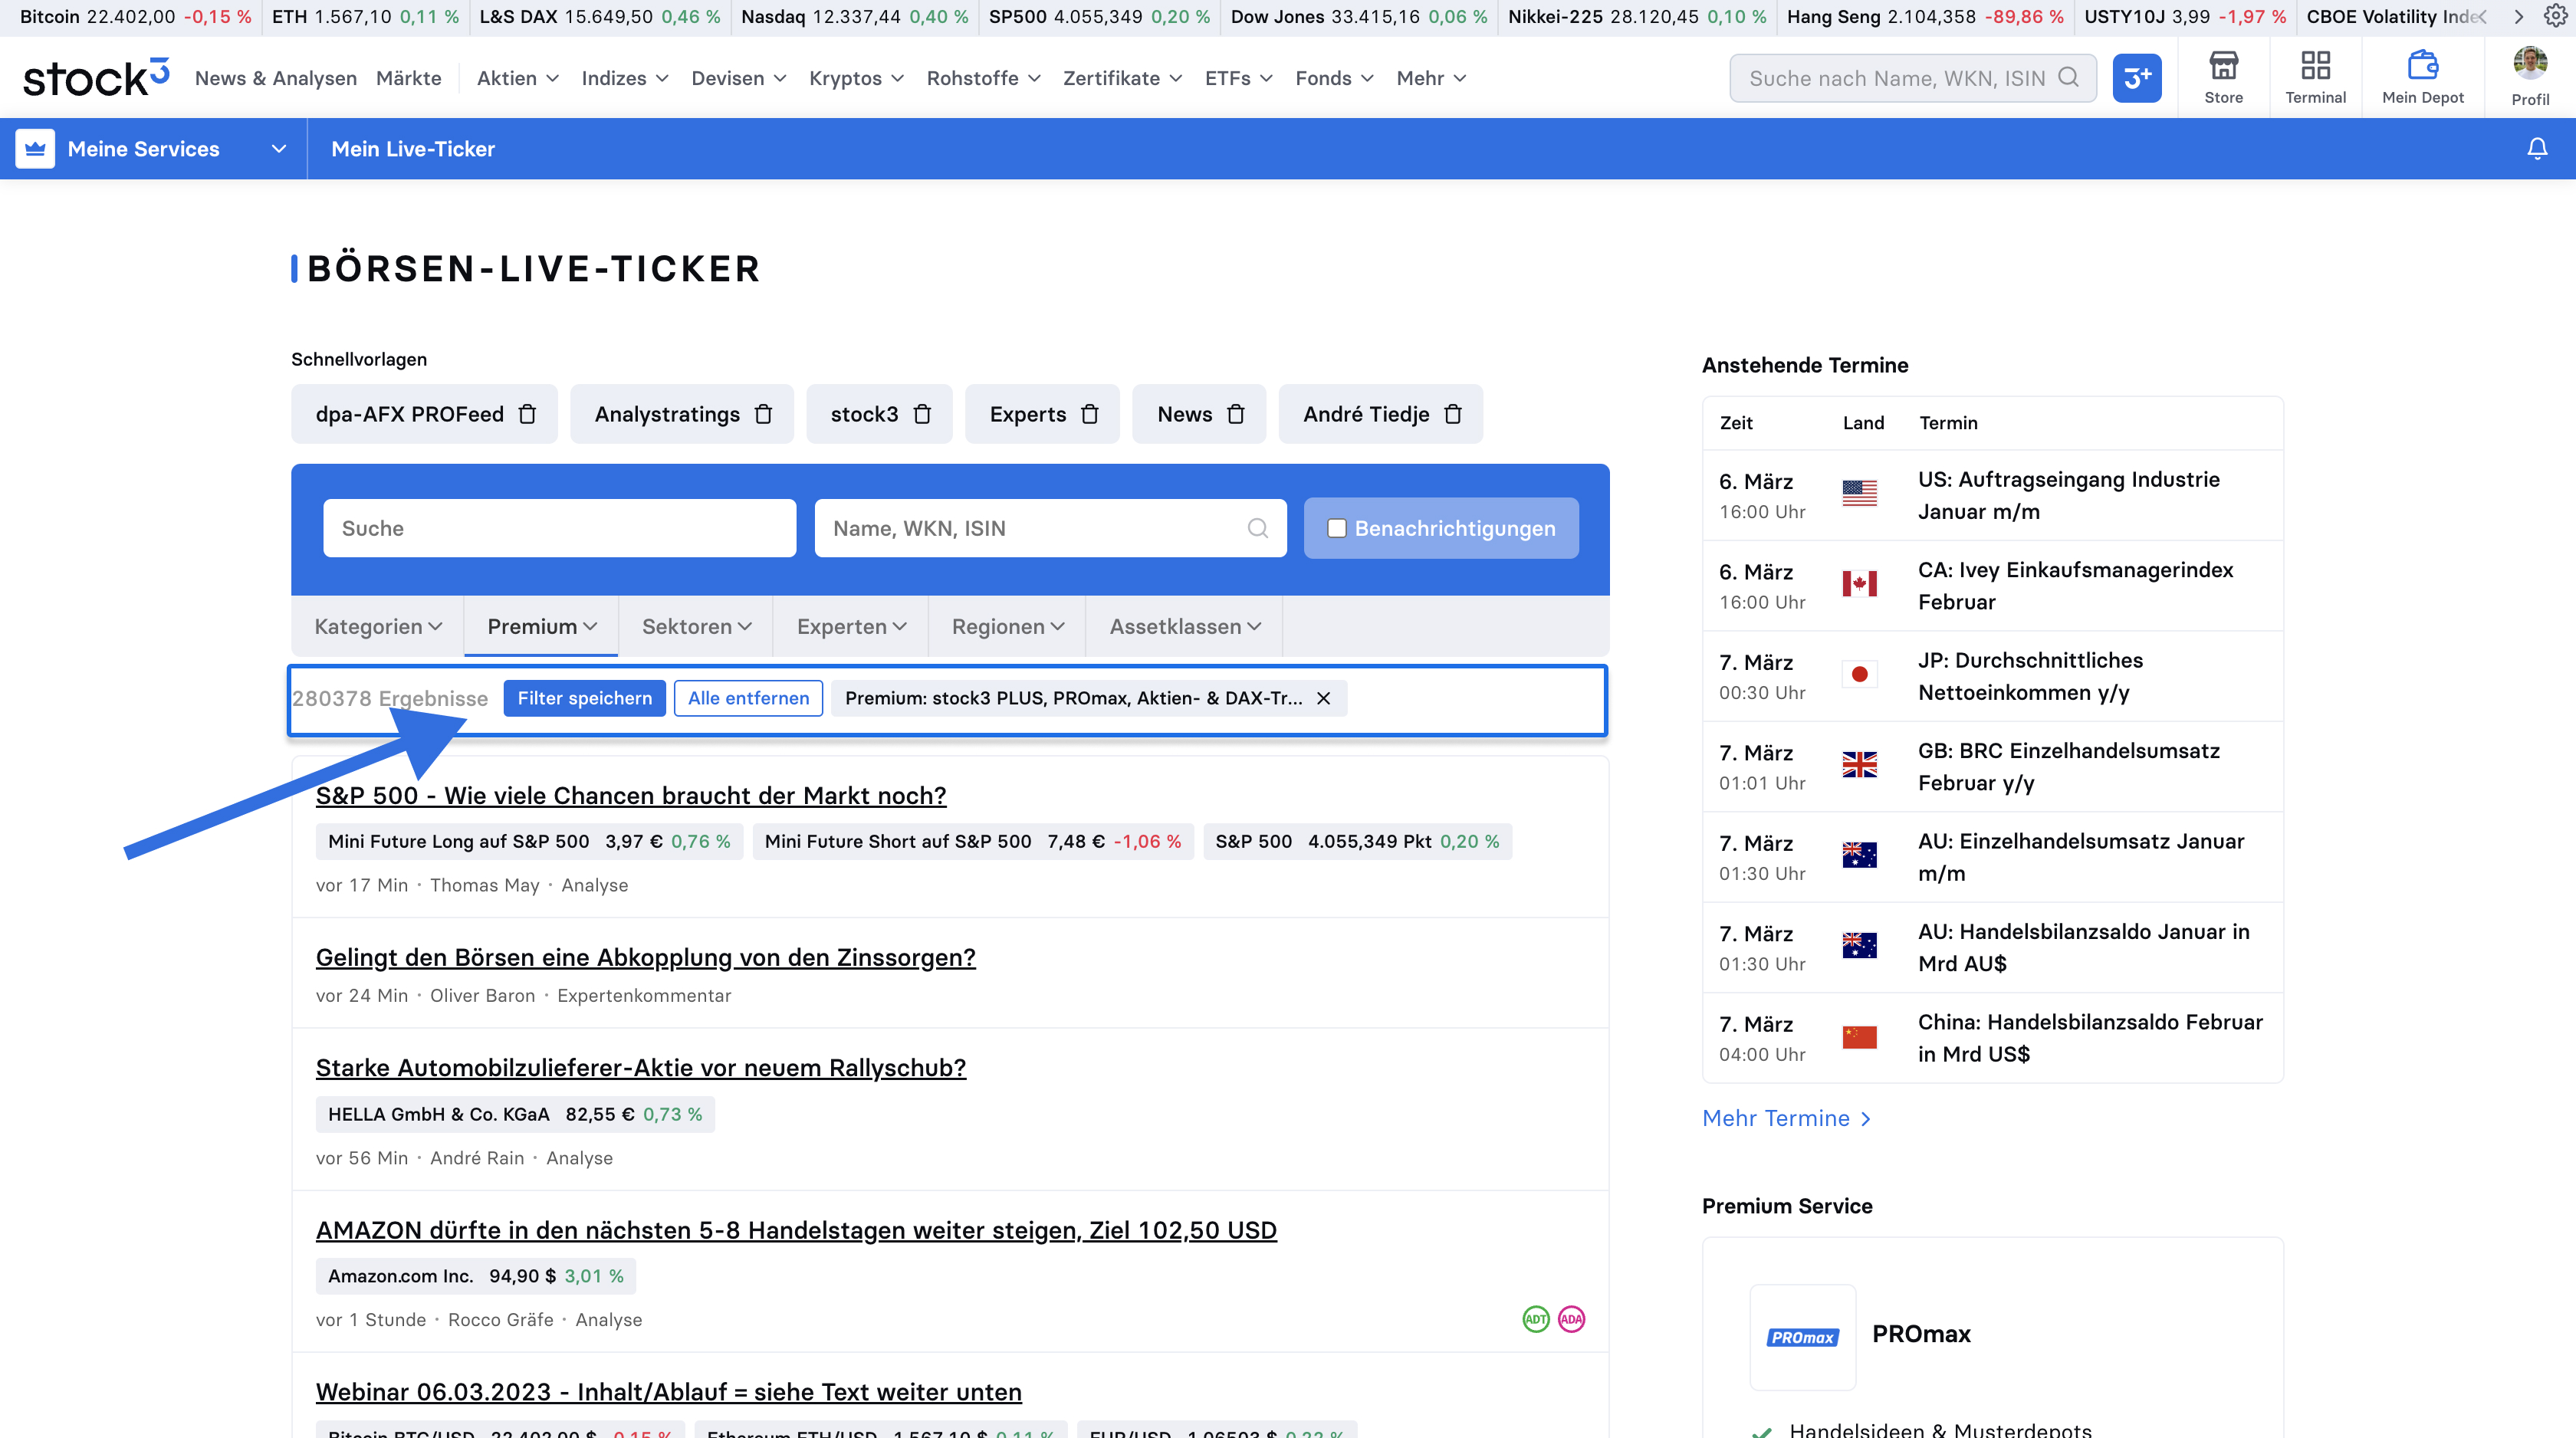Expand the Assetklassen filter

1184,626
